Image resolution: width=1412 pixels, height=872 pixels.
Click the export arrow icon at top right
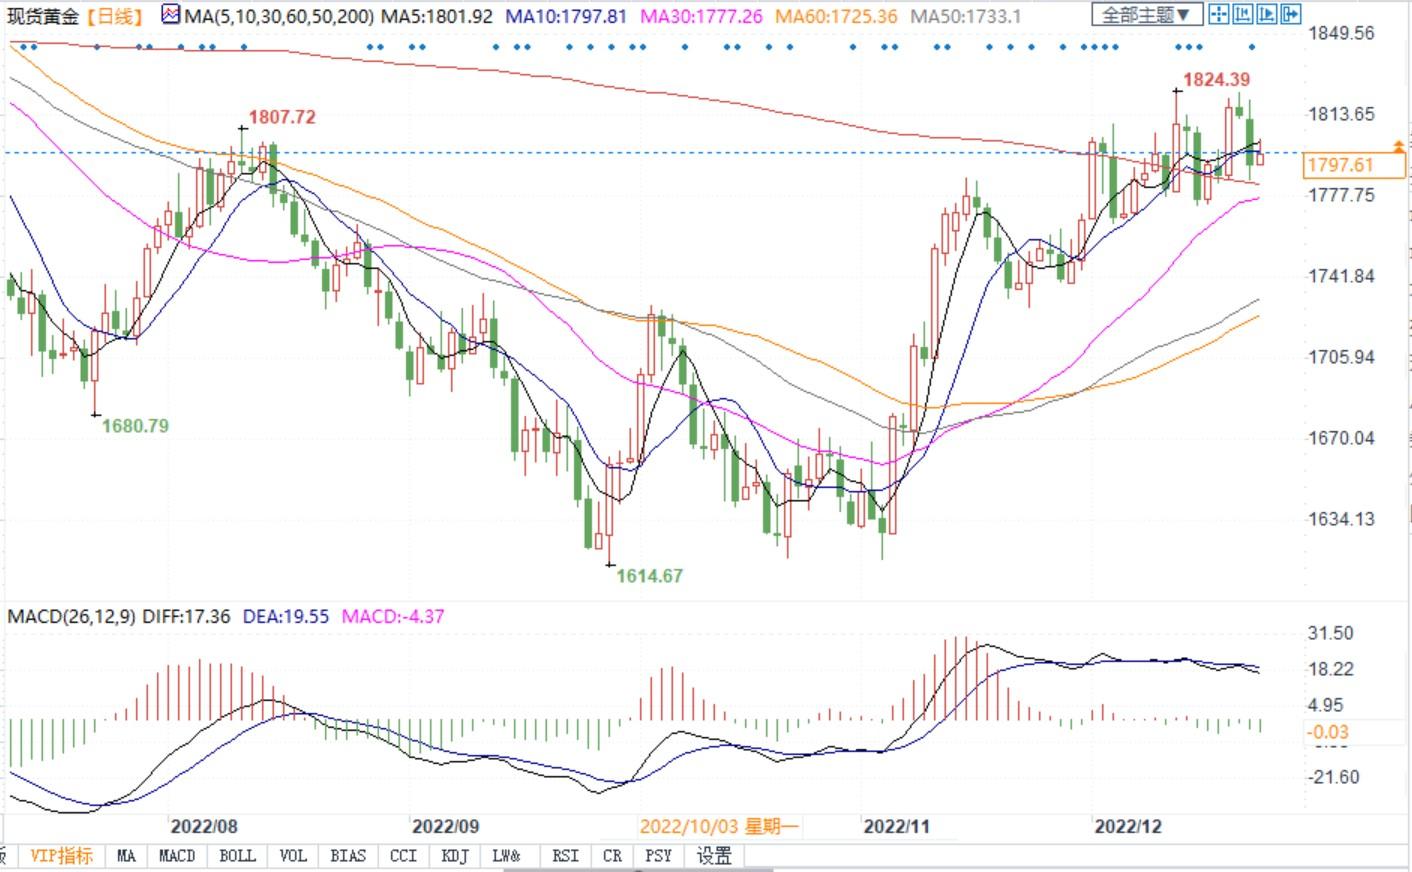[x=1290, y=14]
